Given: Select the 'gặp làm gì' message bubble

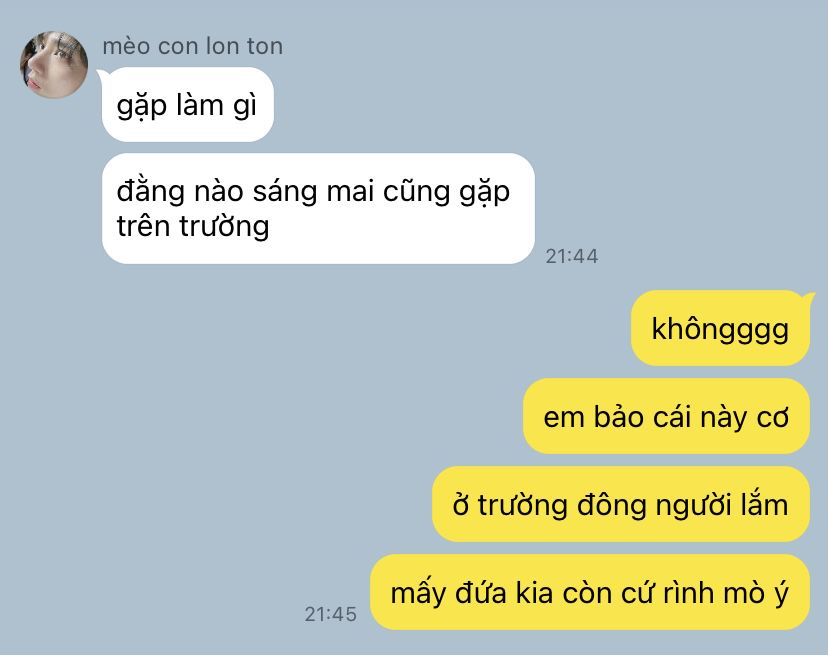Looking at the screenshot, I should point(187,105).
